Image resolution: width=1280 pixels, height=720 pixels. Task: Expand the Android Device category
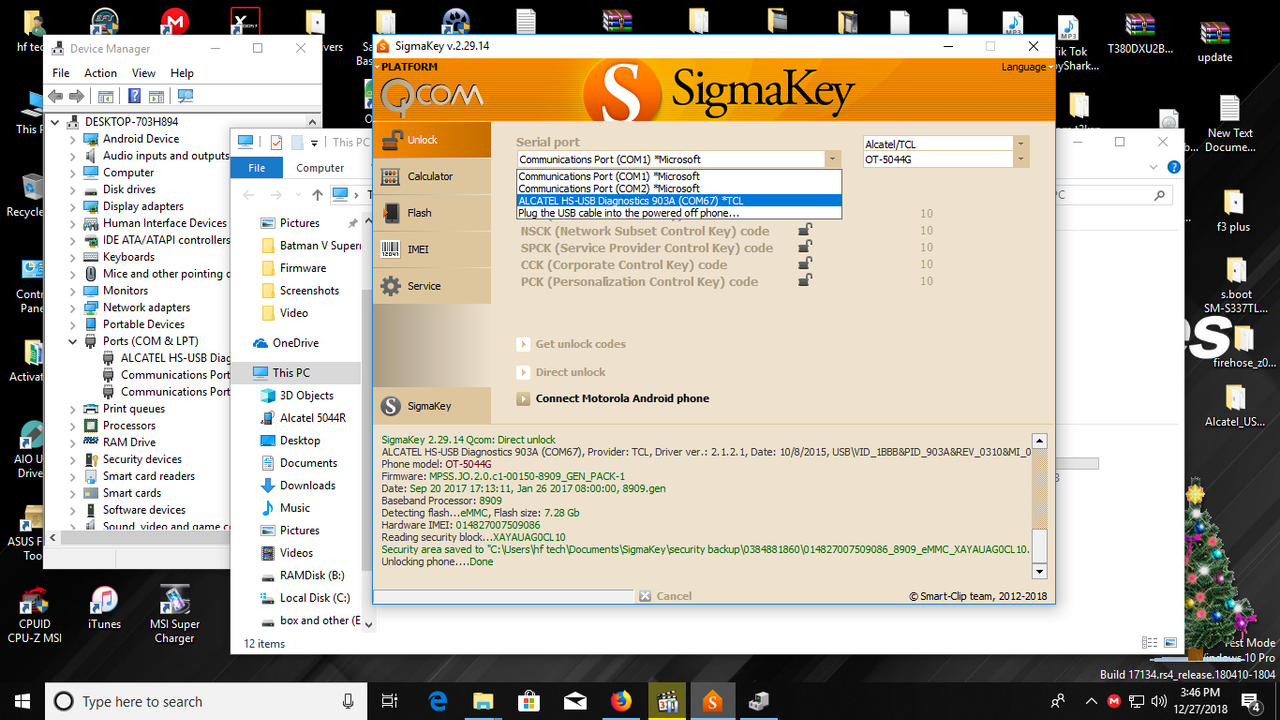(73, 139)
